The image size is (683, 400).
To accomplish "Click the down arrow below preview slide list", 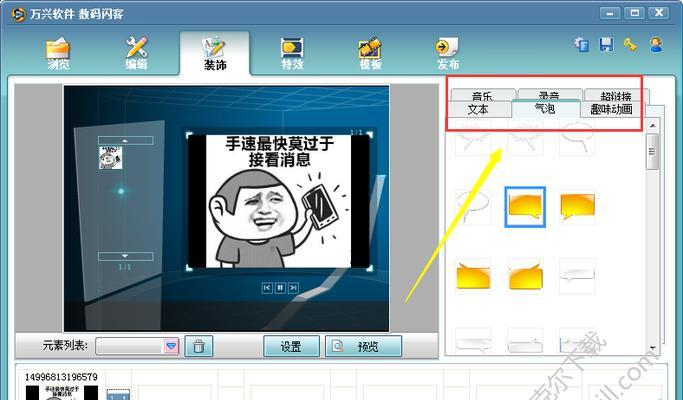I will [x=125, y=256].
